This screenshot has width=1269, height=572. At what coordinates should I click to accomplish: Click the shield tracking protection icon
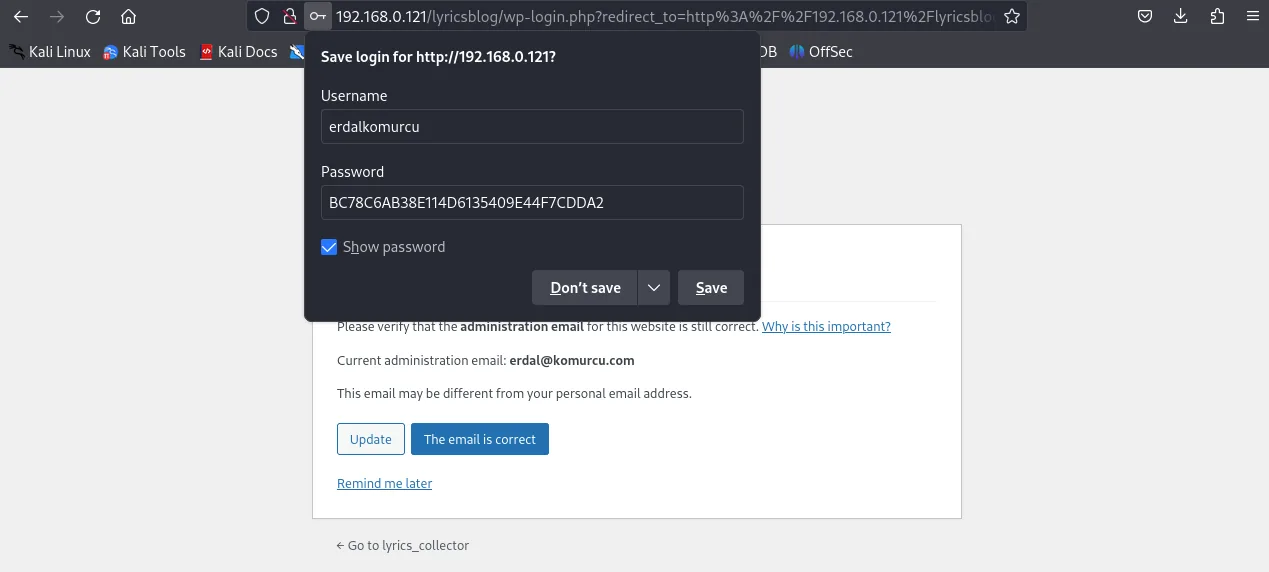(x=262, y=16)
